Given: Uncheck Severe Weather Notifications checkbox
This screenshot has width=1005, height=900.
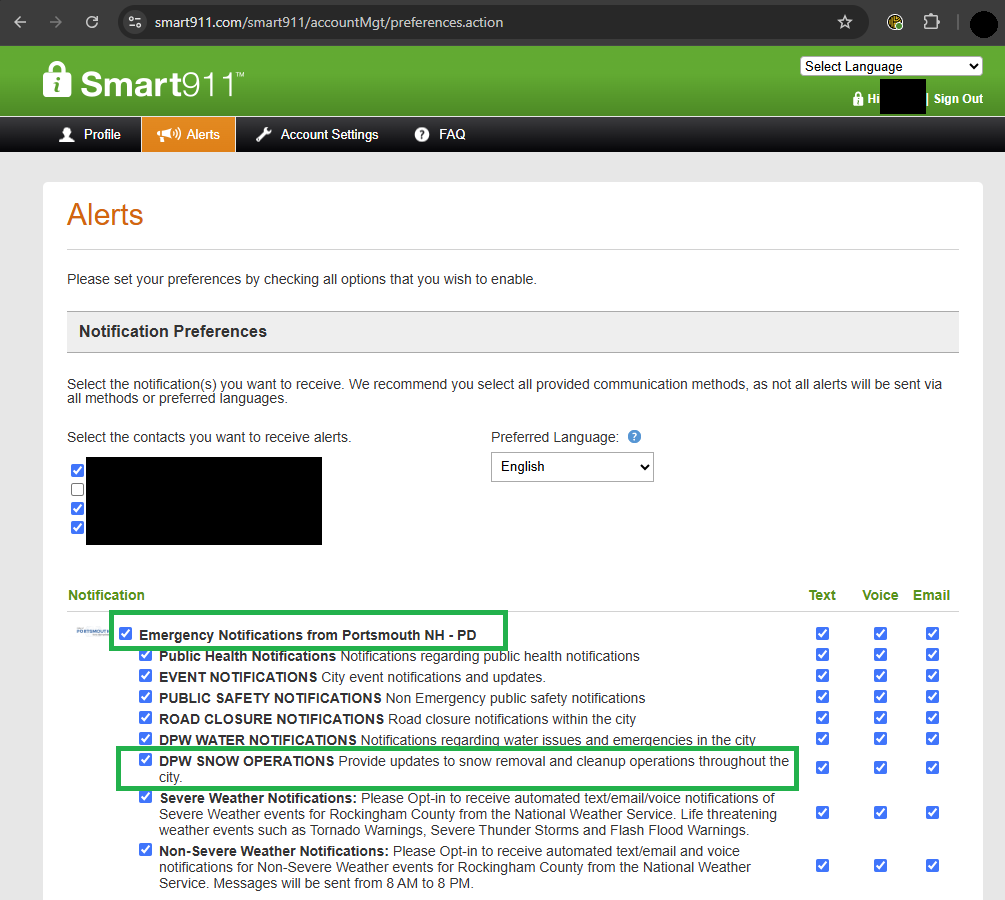Looking at the screenshot, I should (145, 797).
